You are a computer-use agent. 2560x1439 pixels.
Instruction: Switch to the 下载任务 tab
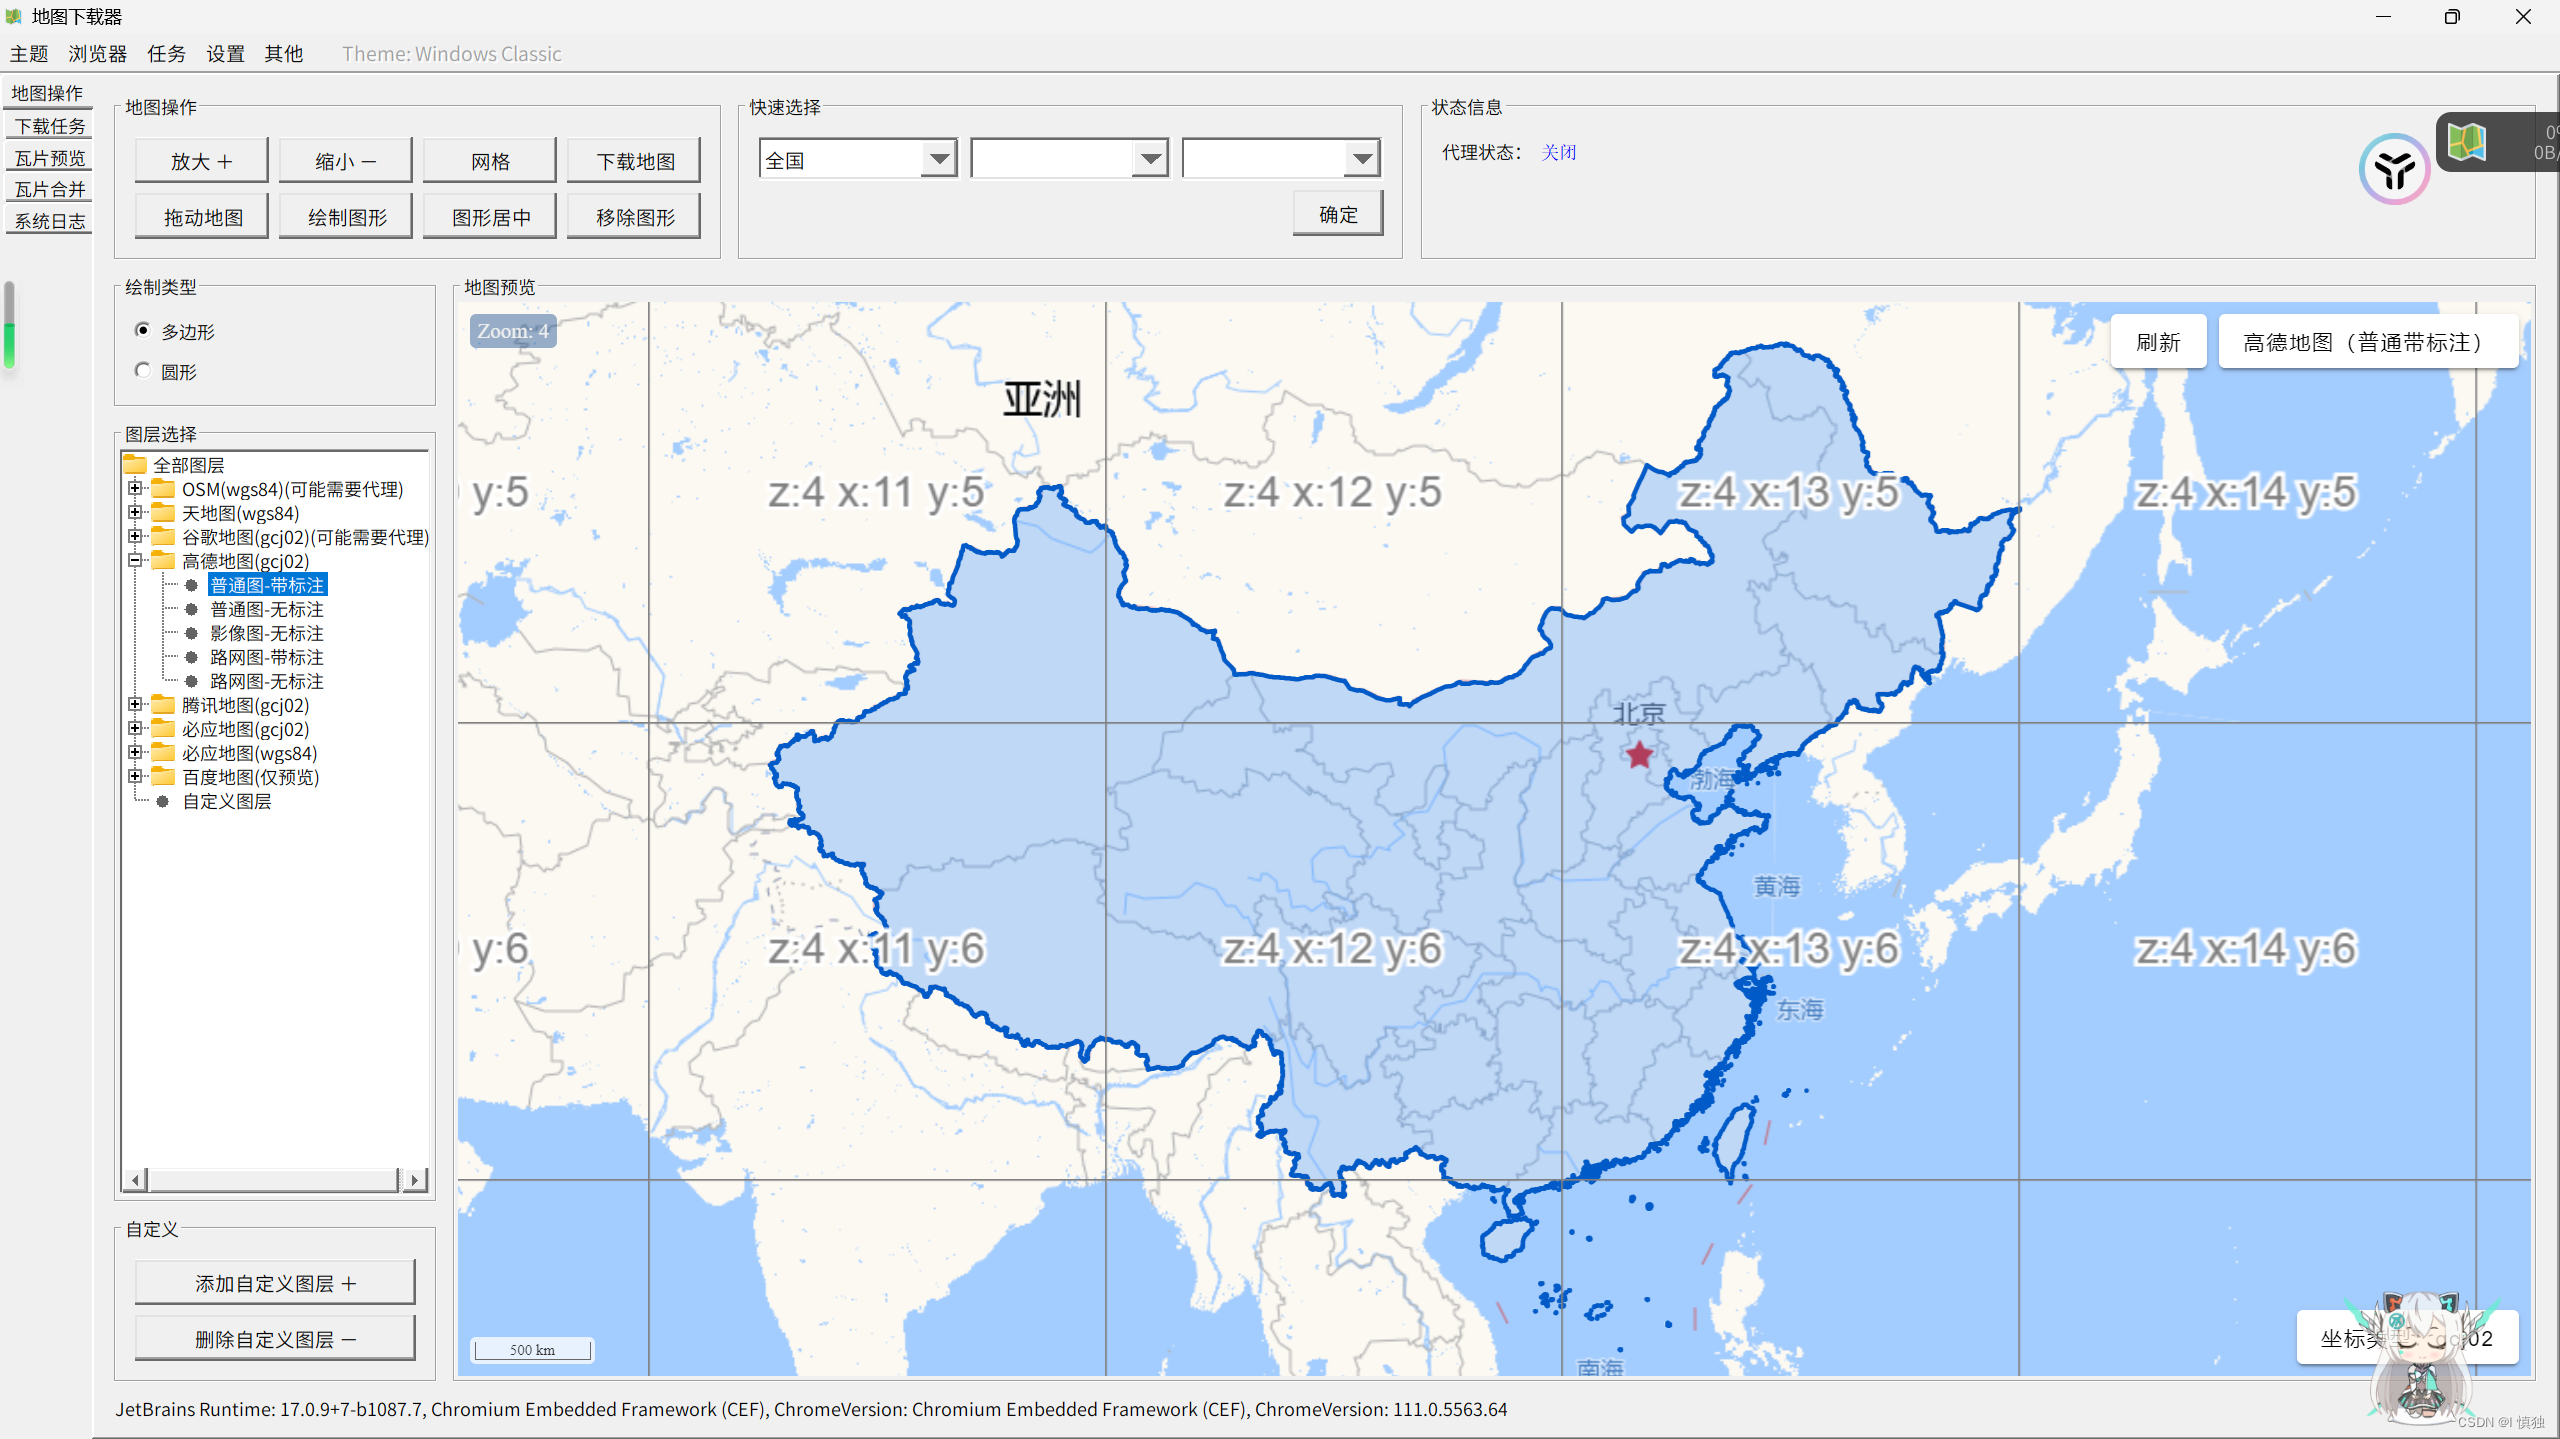tap(49, 126)
